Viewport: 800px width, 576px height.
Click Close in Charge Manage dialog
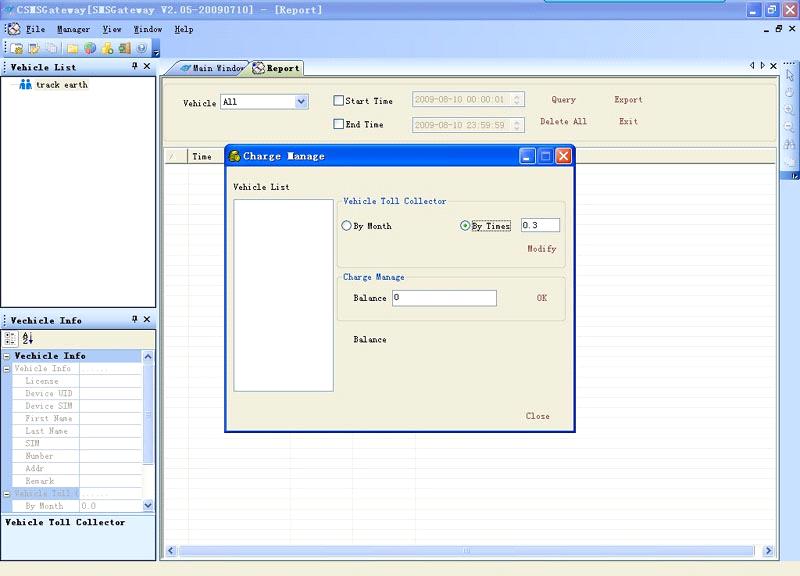tap(537, 416)
